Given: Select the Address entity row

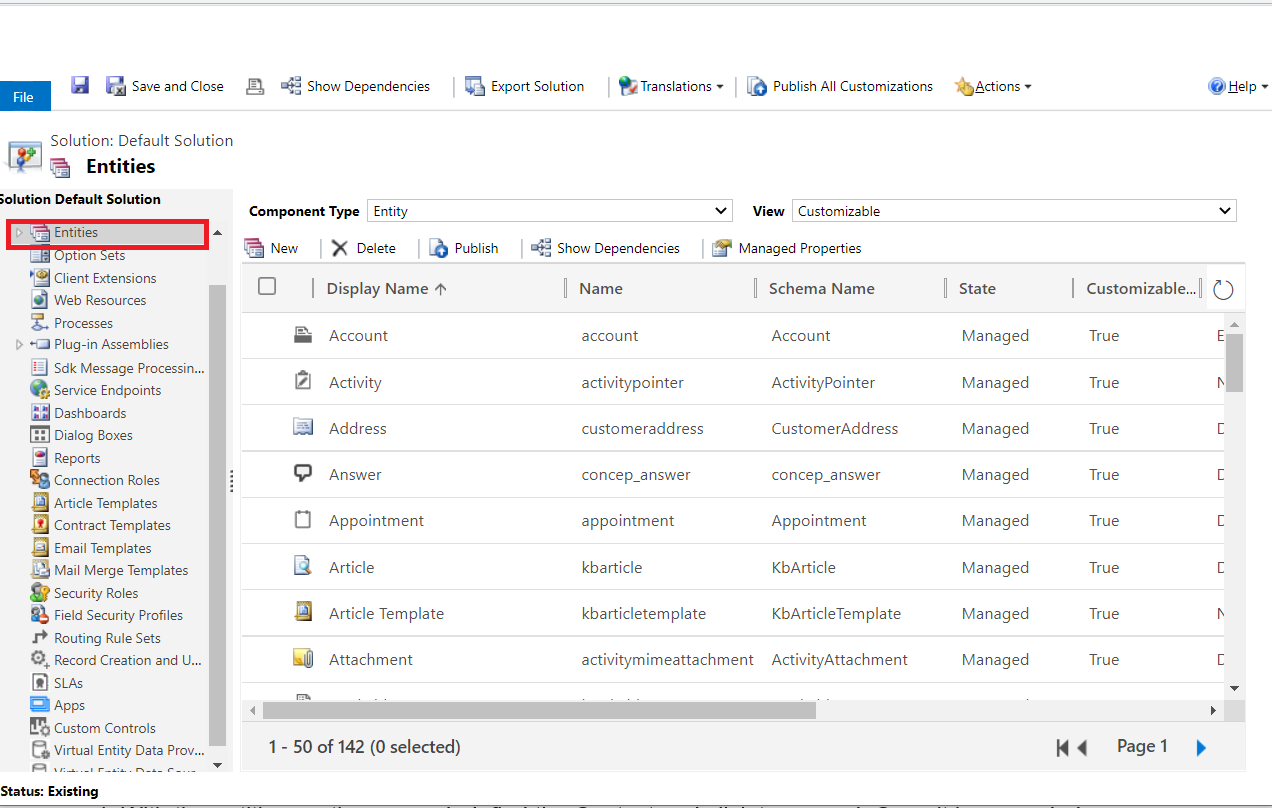Looking at the screenshot, I should 732,428.
